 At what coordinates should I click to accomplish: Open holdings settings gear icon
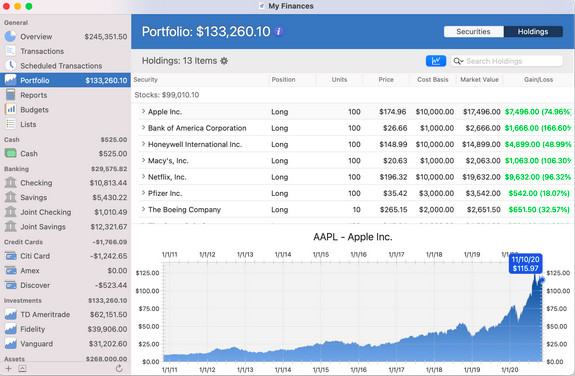coord(224,61)
